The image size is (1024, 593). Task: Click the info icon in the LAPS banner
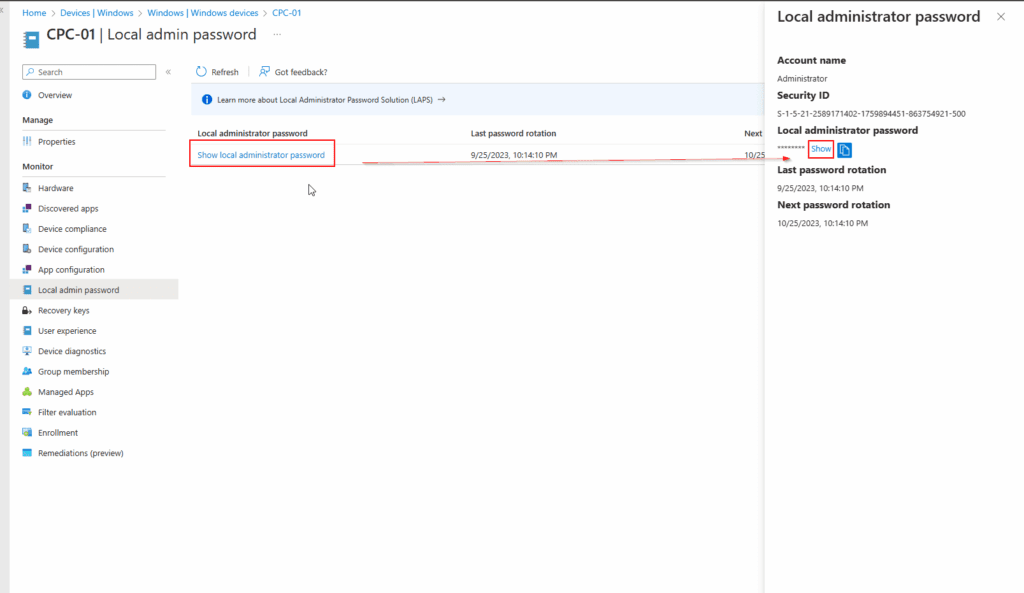pyautogui.click(x=207, y=98)
